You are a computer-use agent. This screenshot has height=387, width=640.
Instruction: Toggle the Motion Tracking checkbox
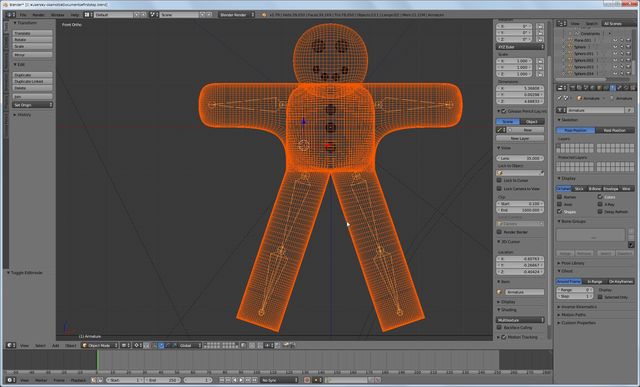504,337
